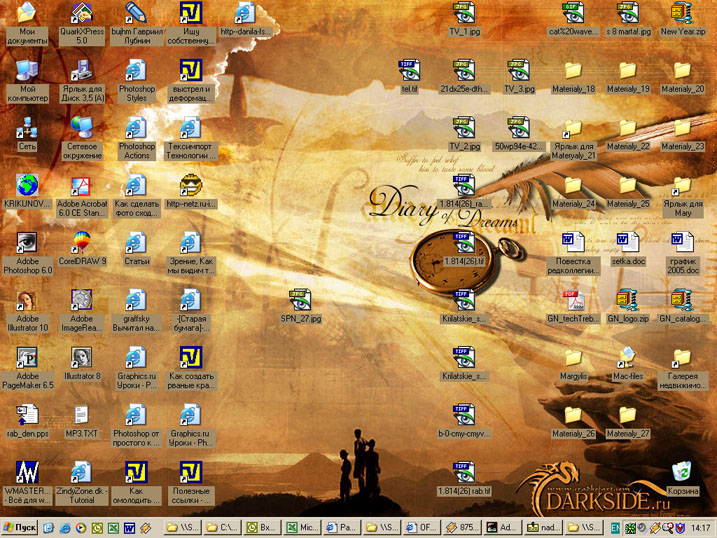Switch to the C:\ taskbar window
Screen dimensions: 717x538
click(x=222, y=527)
